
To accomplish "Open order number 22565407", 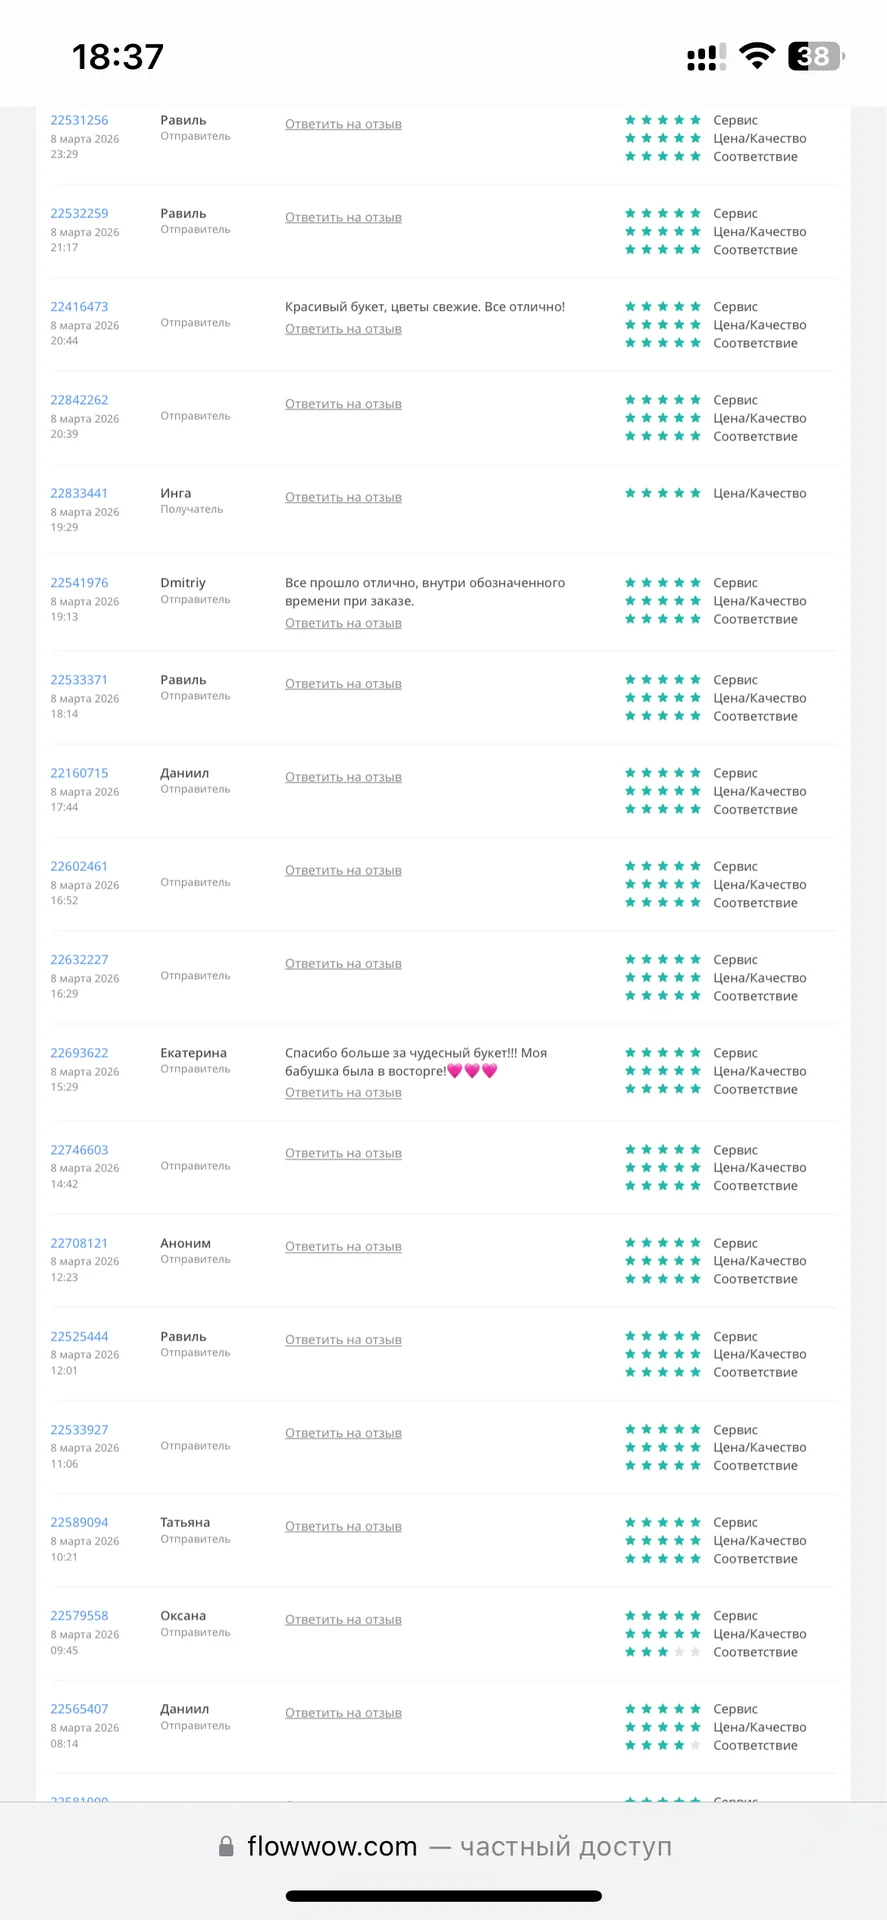I will [79, 1709].
